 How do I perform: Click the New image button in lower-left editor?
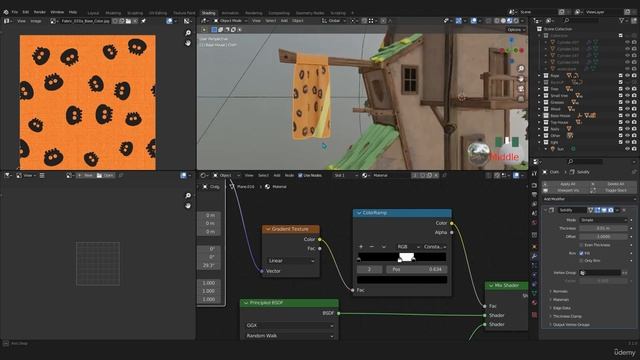[x=85, y=175]
